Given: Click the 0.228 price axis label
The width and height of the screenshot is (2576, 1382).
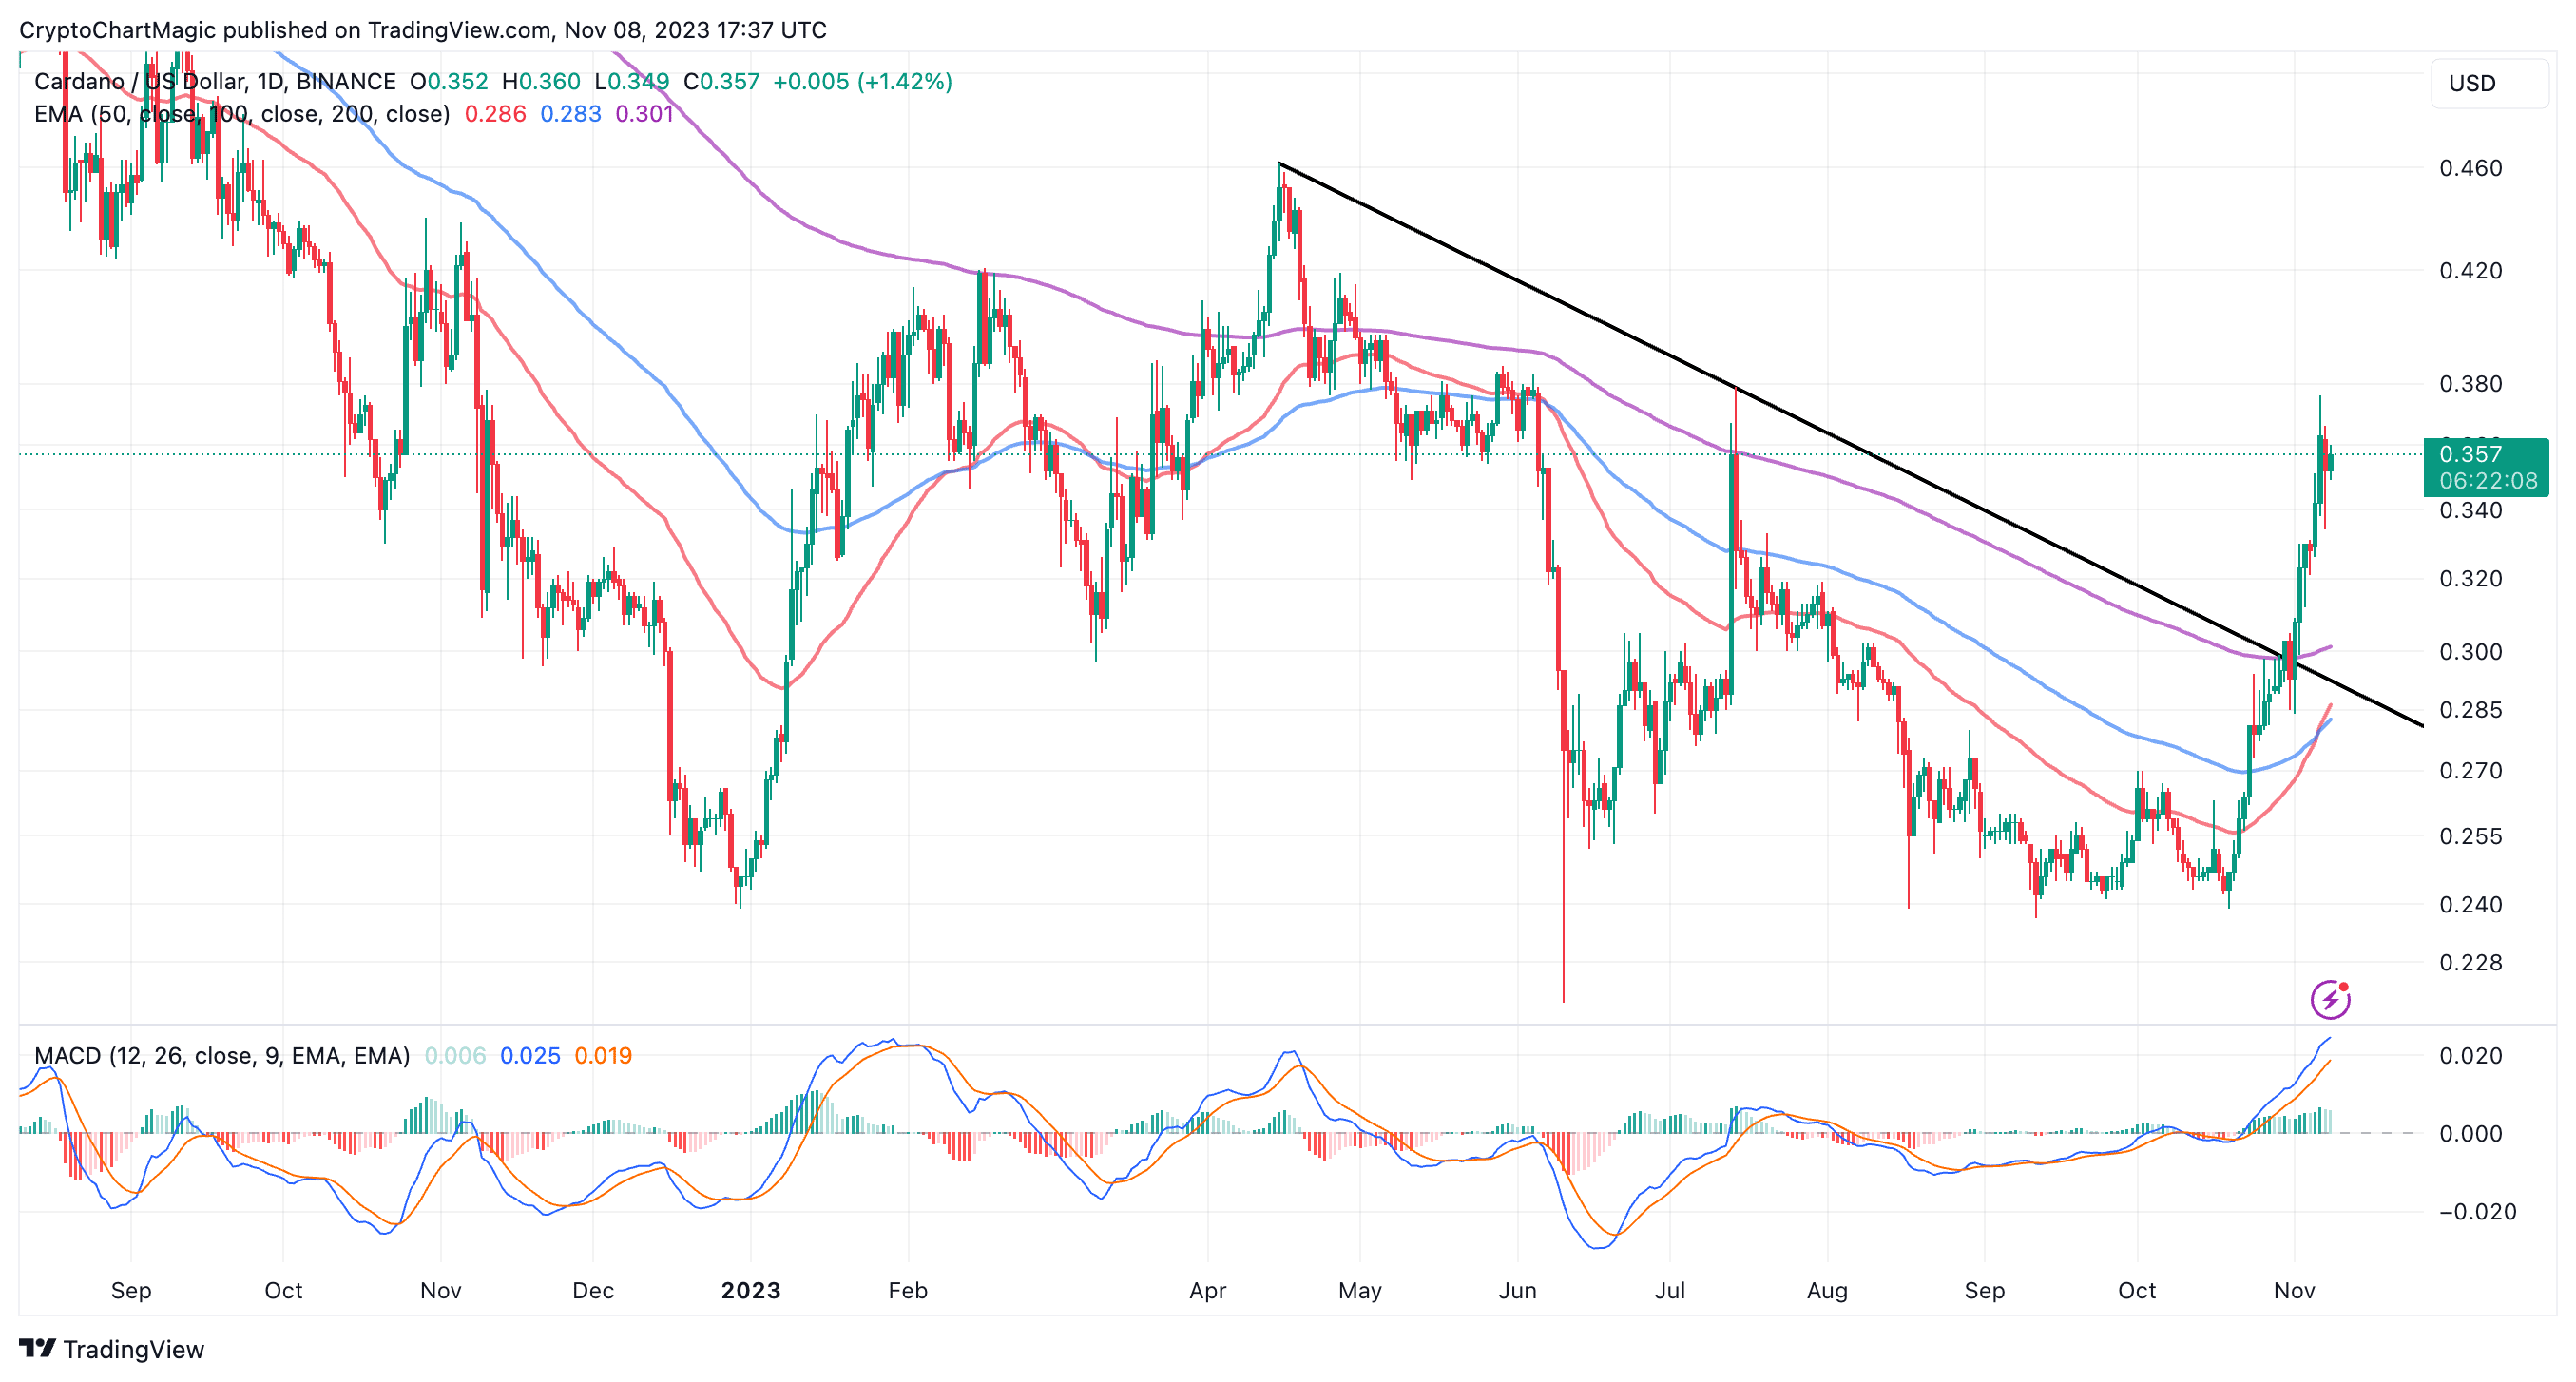Looking at the screenshot, I should [x=2470, y=963].
